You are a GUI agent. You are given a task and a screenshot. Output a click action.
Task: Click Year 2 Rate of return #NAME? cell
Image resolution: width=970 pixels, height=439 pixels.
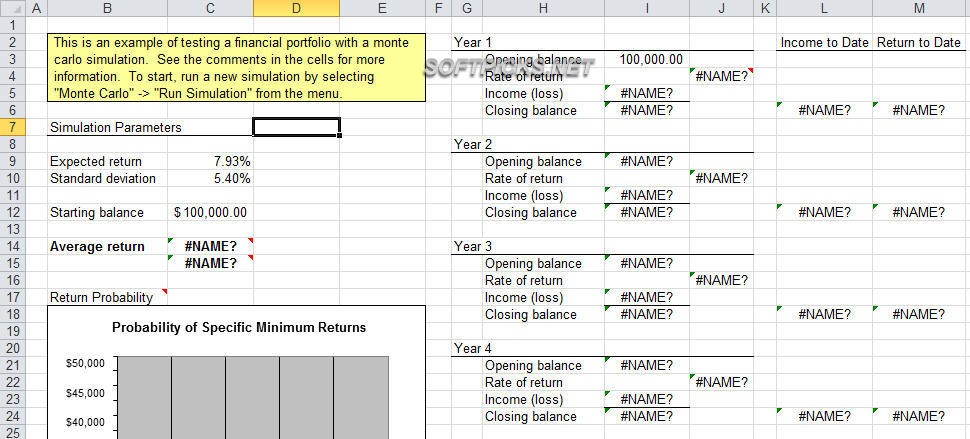(721, 179)
